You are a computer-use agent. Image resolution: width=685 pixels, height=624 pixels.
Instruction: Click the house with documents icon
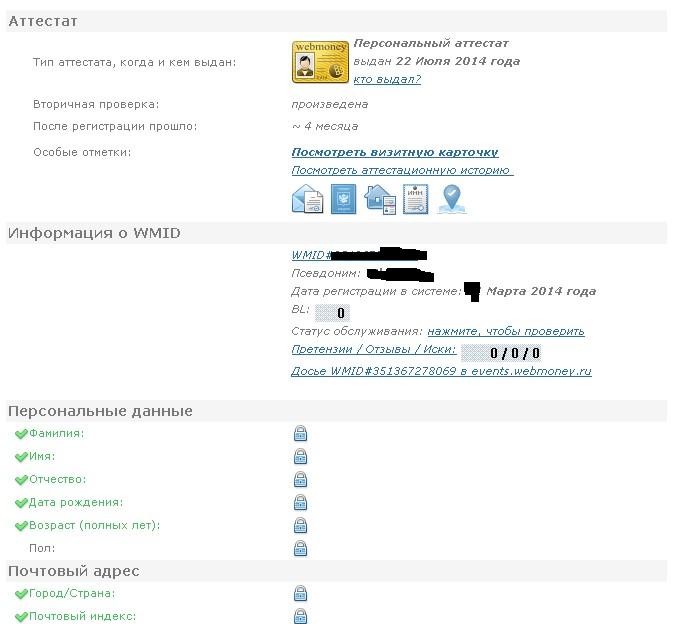pyautogui.click(x=380, y=199)
